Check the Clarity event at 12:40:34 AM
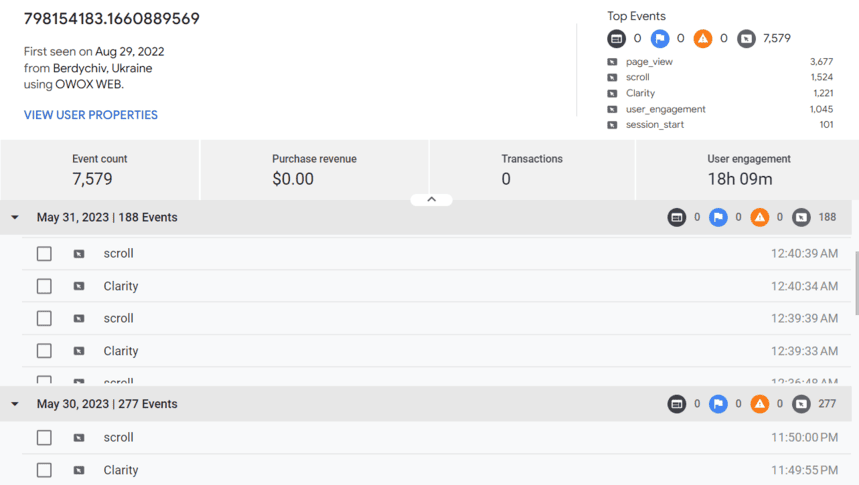The height and width of the screenshot is (485, 859). point(44,286)
